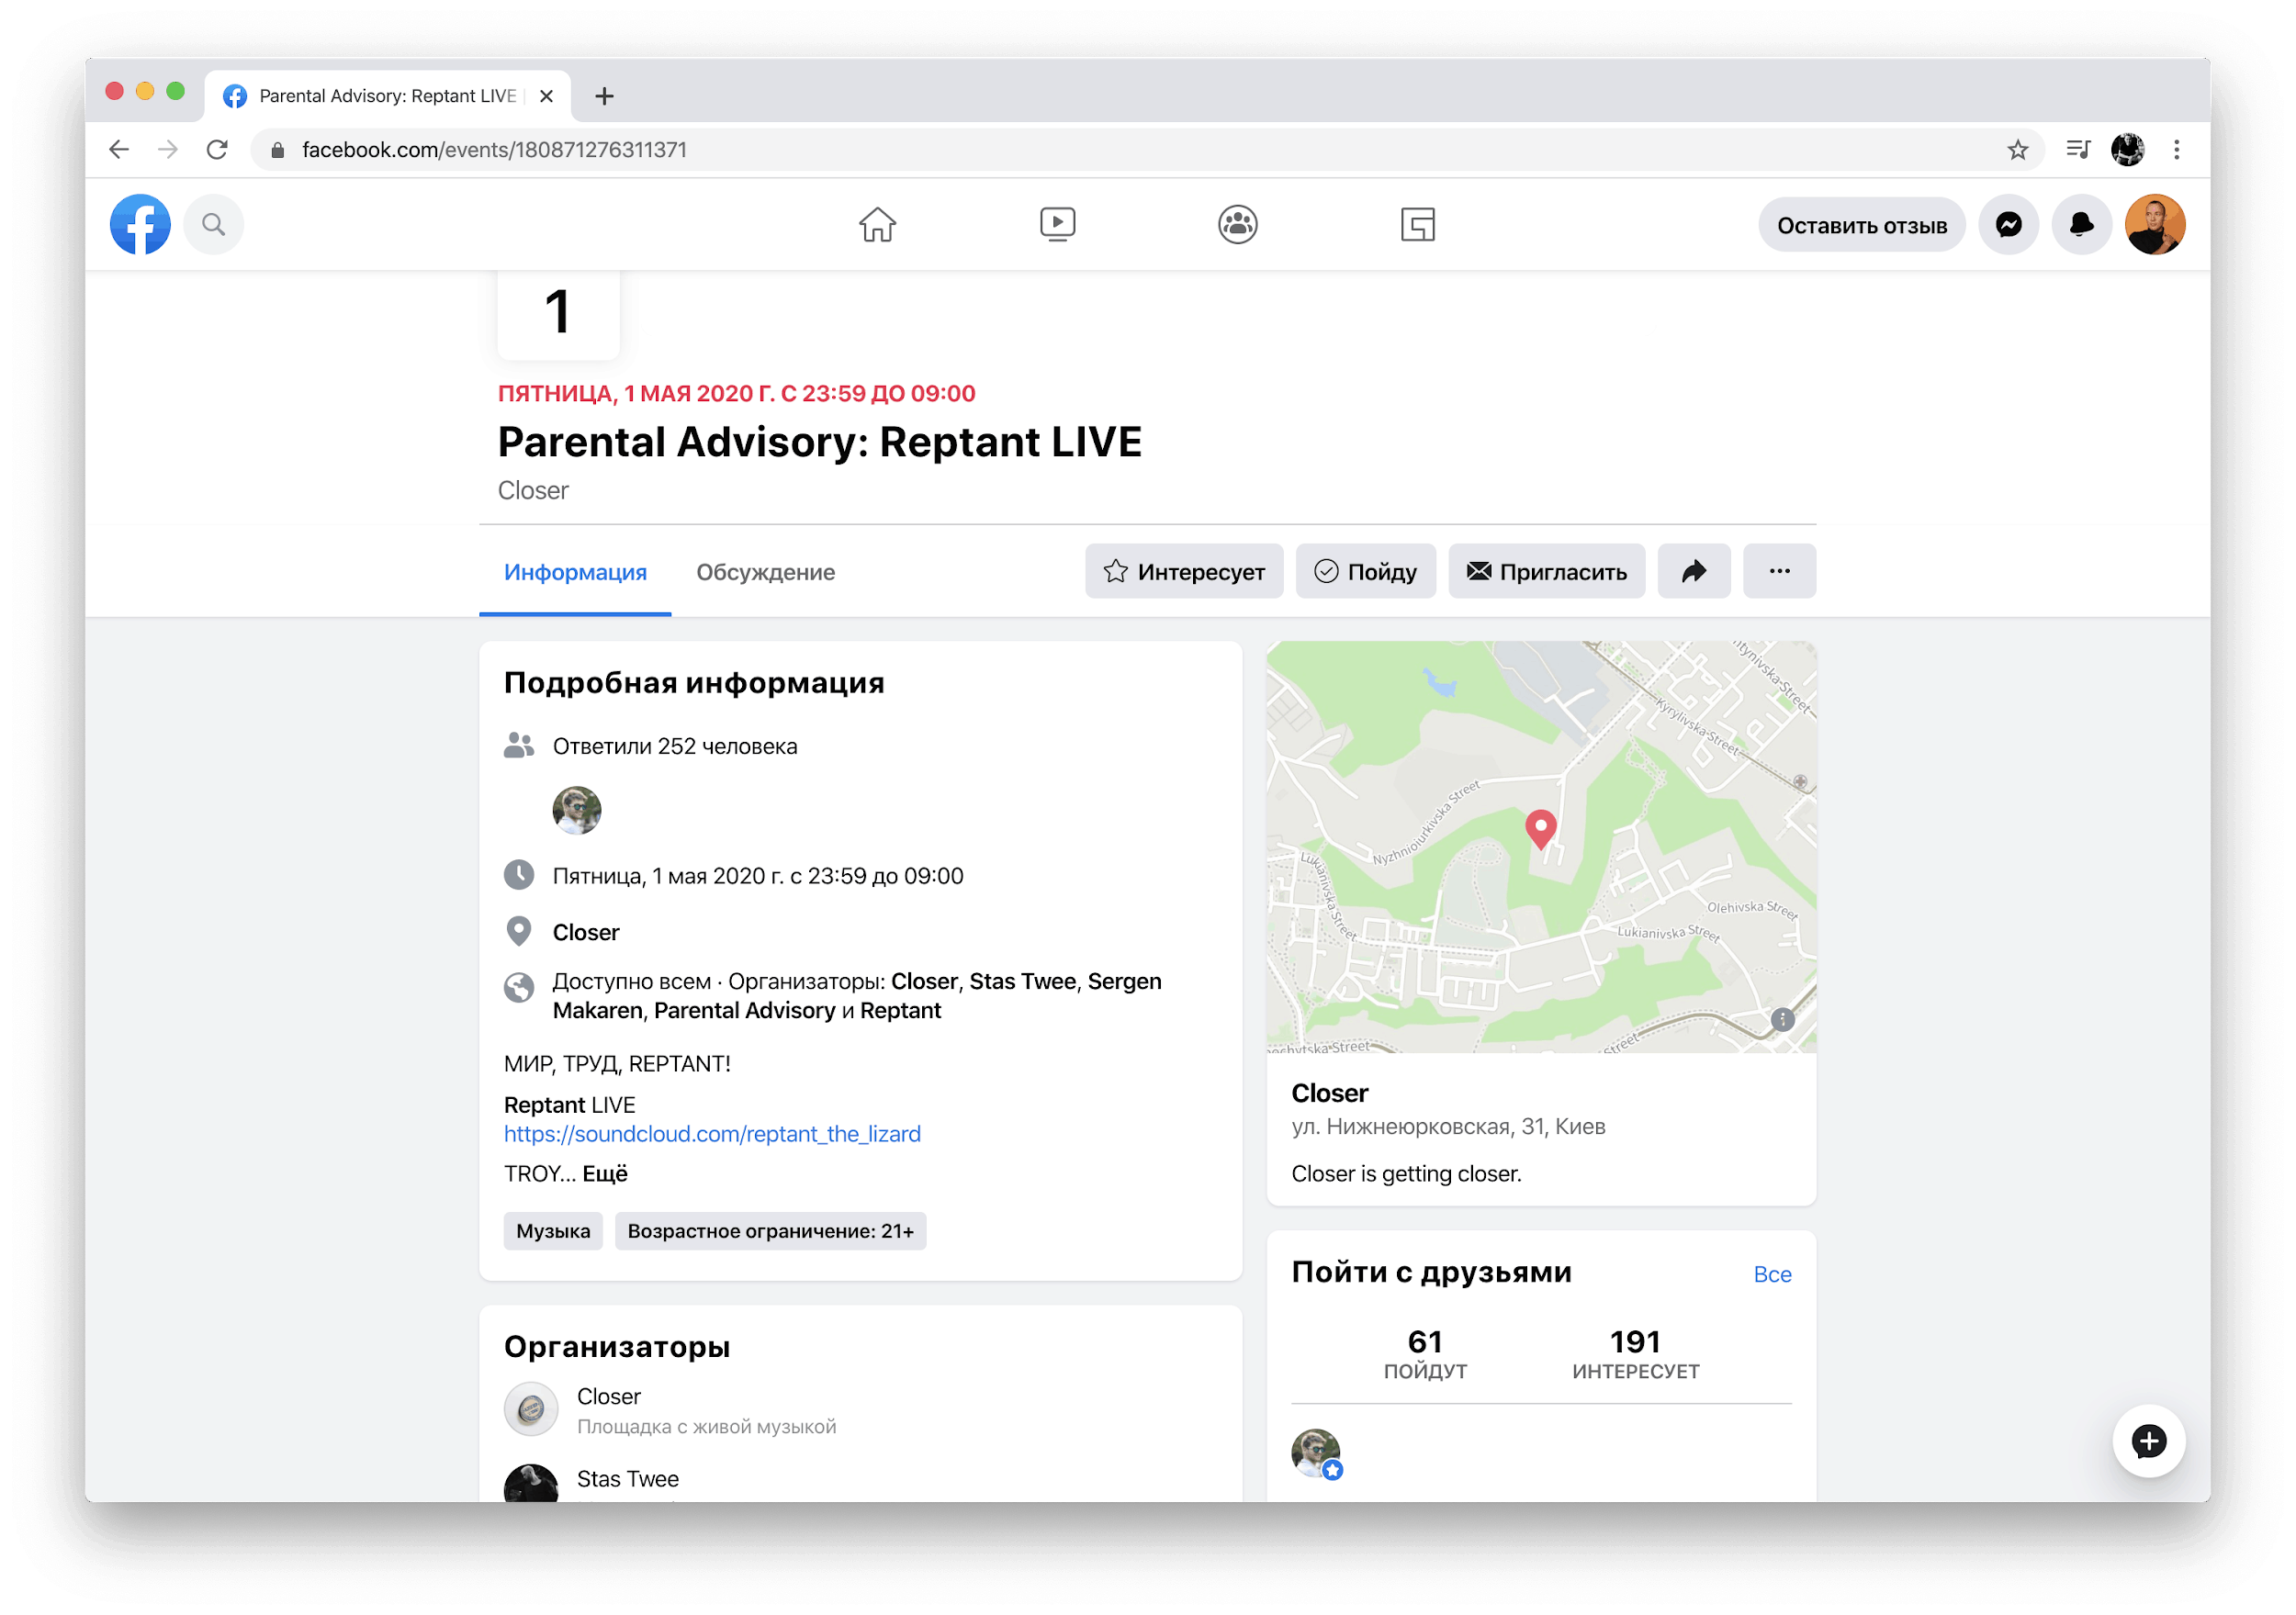Reload the page
2296x1615 pixels.
point(217,150)
